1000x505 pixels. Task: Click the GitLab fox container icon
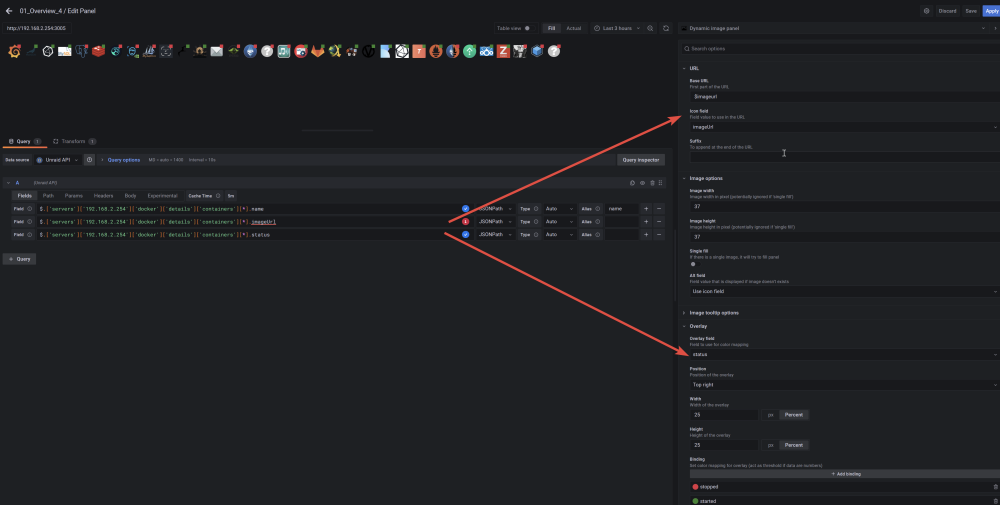[x=318, y=52]
